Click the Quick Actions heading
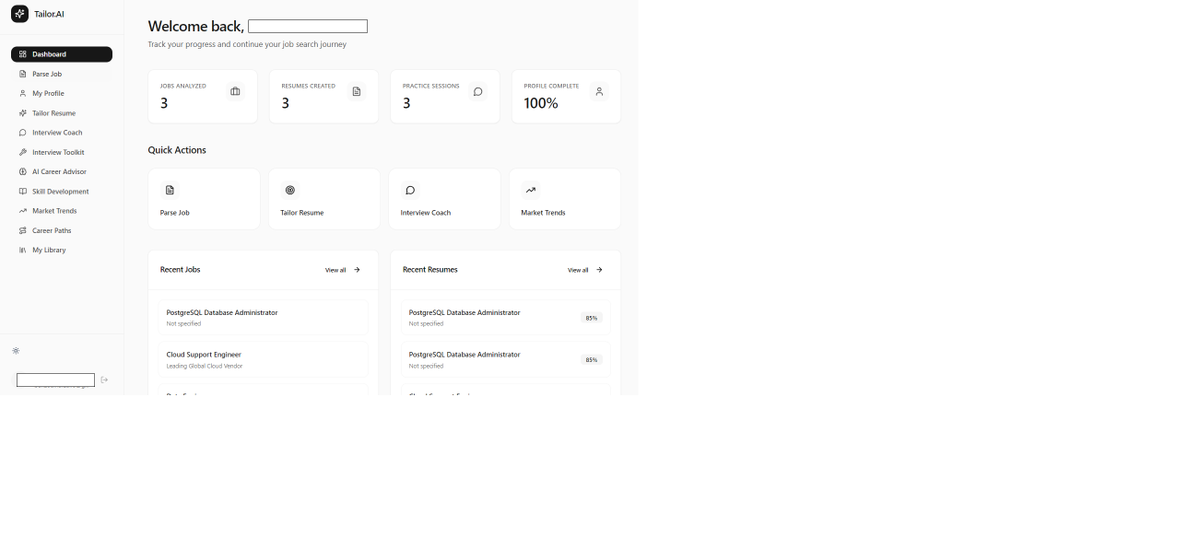 177,150
